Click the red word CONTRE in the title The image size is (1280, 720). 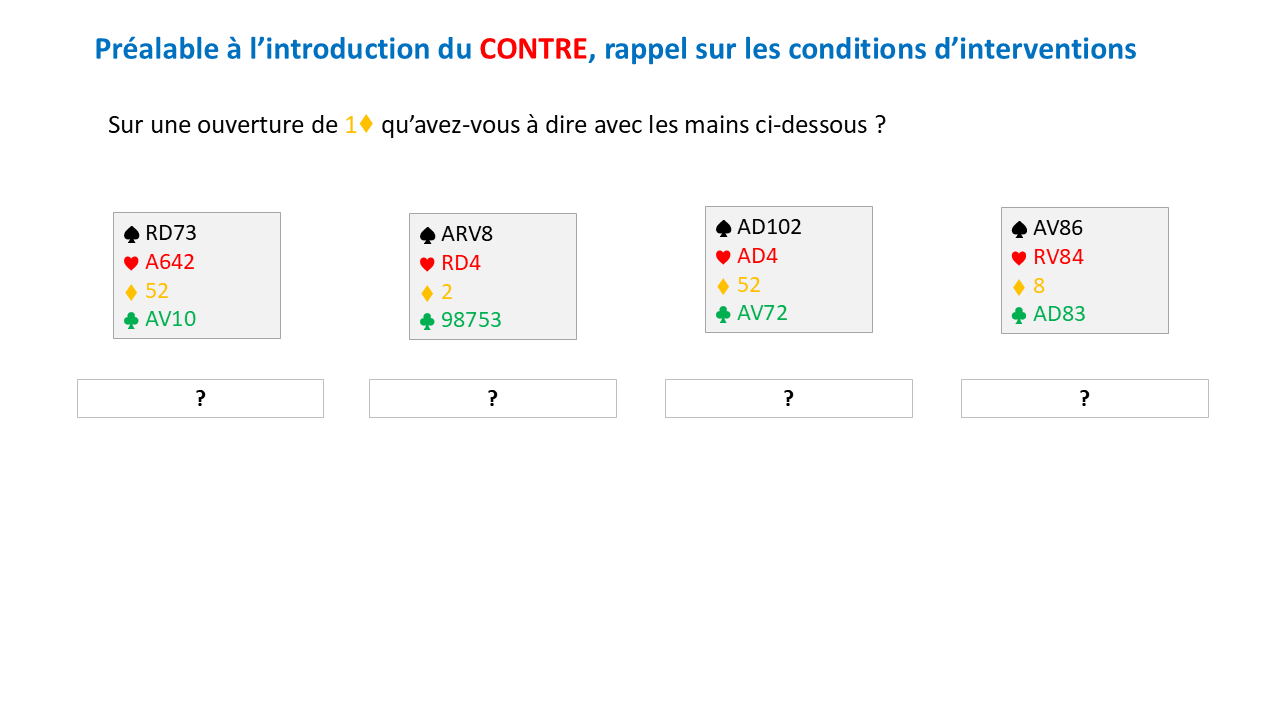[x=533, y=49]
